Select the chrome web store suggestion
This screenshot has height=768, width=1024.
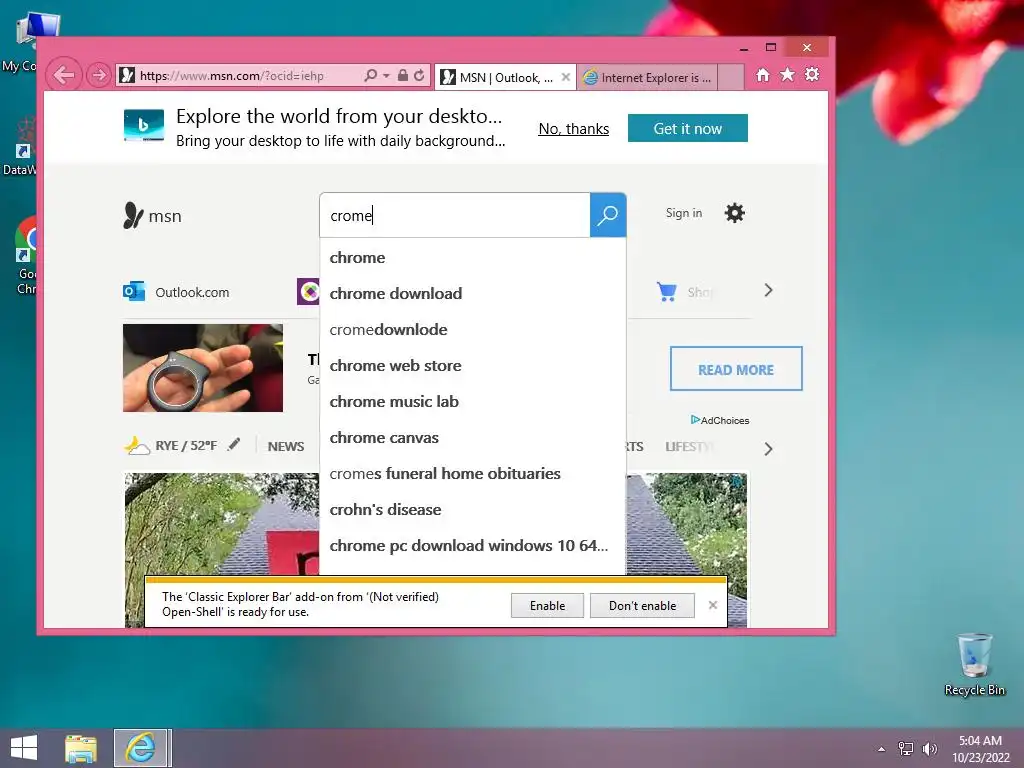point(473,366)
